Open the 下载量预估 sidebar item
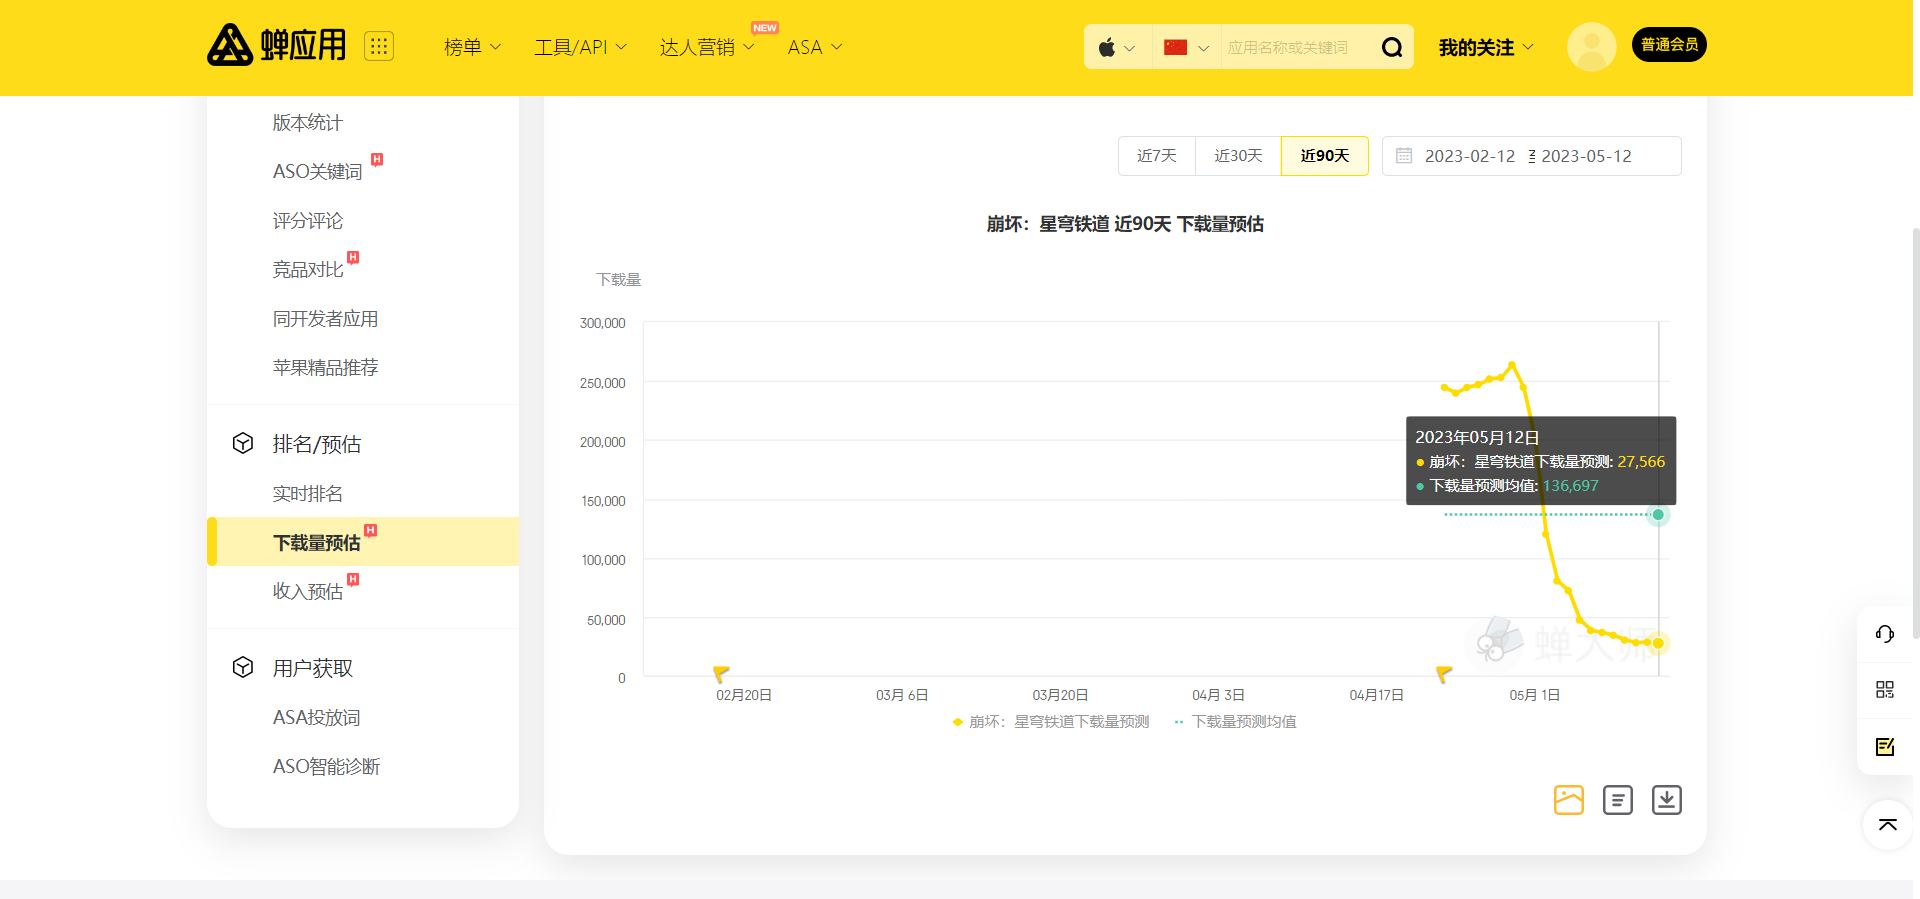1920x899 pixels. pos(363,542)
